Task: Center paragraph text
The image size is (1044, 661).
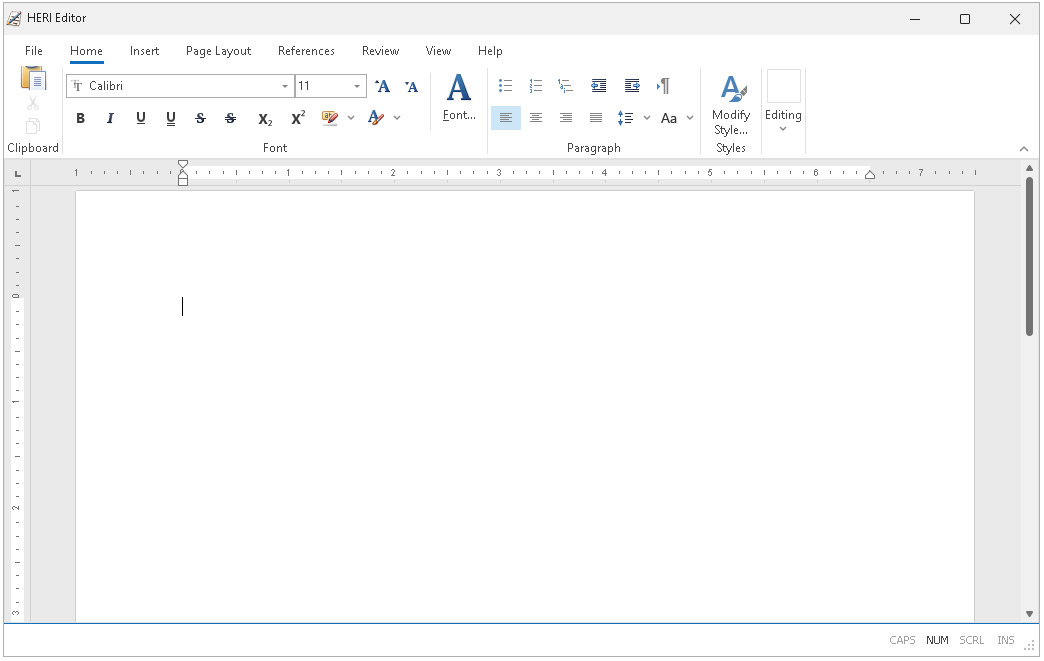Action: 535,118
